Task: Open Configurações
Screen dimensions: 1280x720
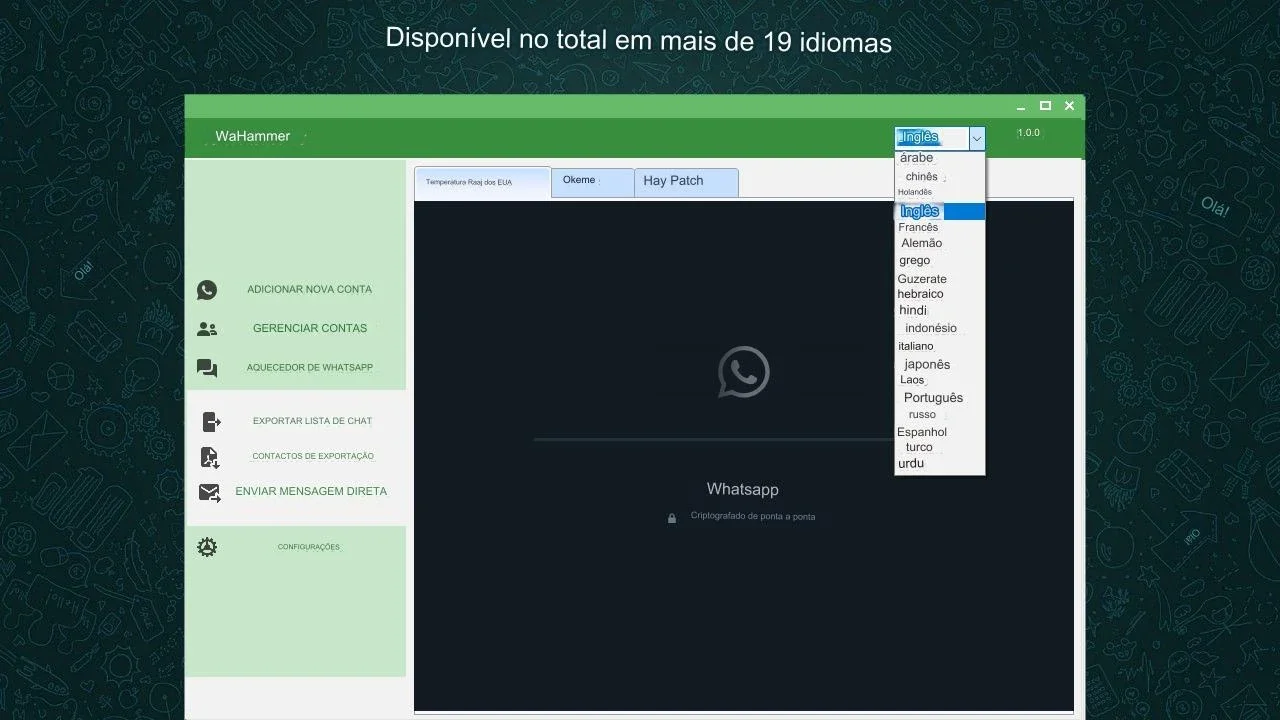Action: pos(309,547)
